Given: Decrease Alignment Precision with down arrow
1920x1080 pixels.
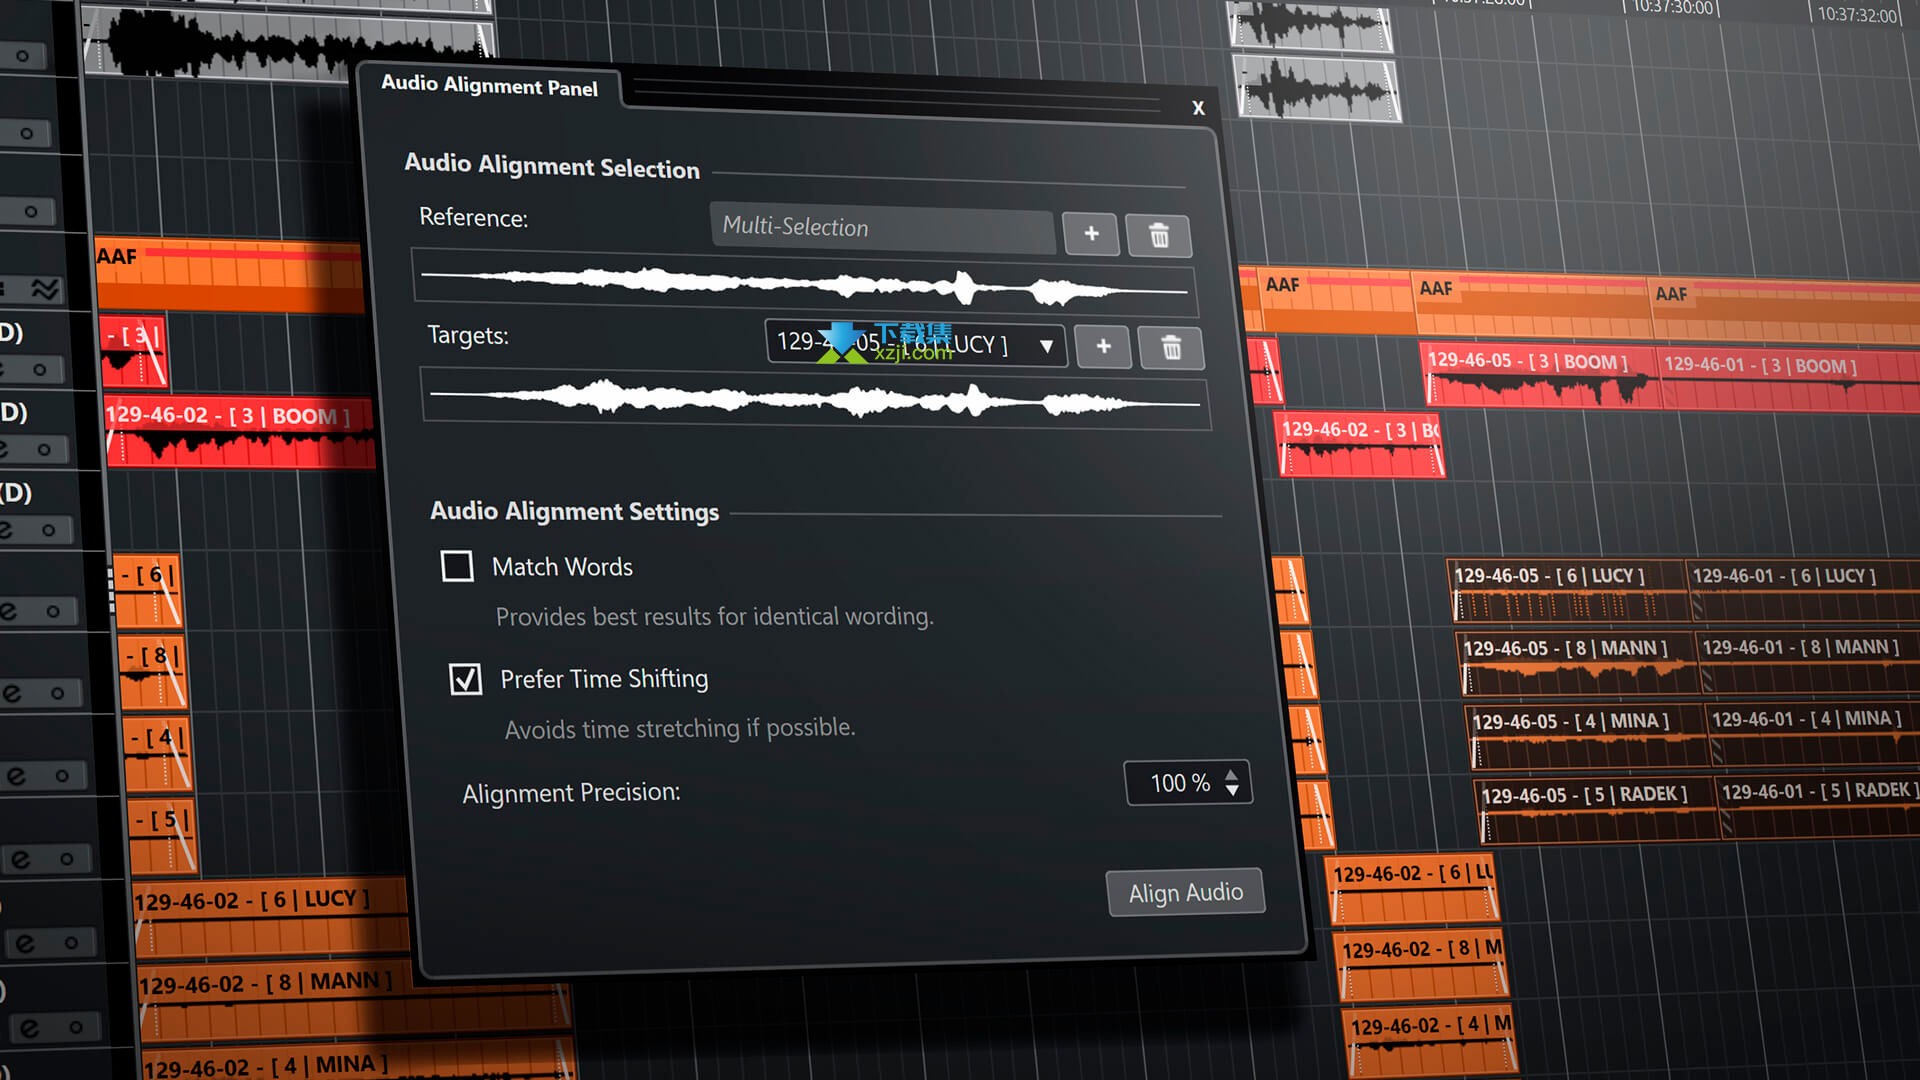Looking at the screenshot, I should point(1232,791).
